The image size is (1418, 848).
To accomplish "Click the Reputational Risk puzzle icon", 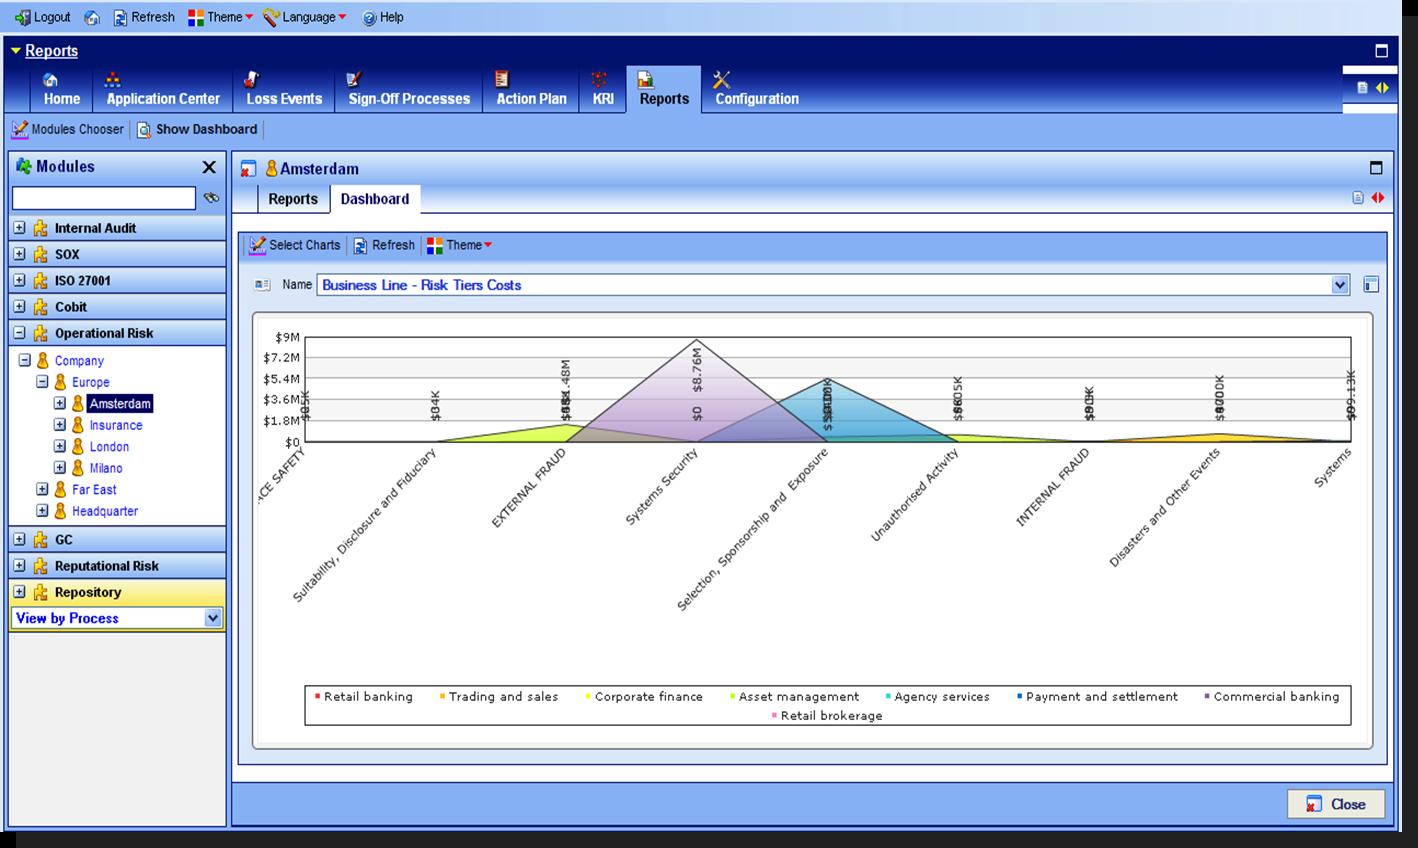I will (x=40, y=566).
